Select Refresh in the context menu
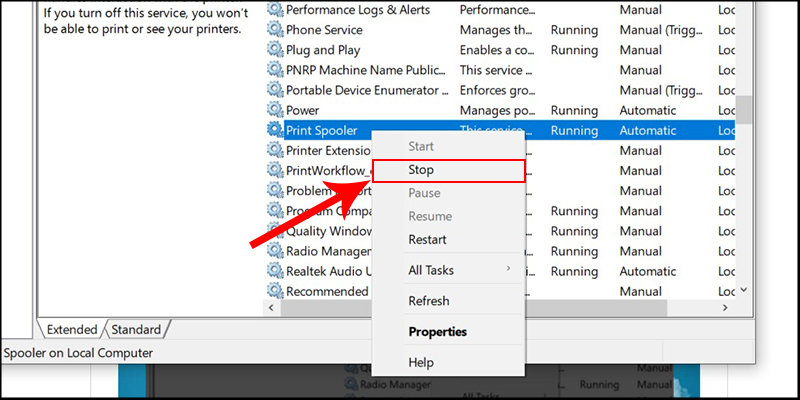The image size is (800, 400). [429, 301]
